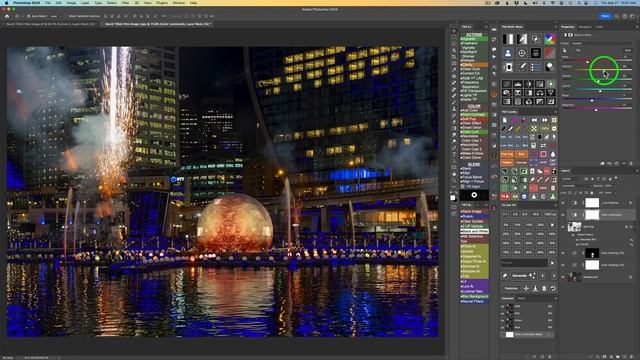Reset adjustment defaults in Properties footer
This screenshot has height=360, width=640.
coord(617,163)
